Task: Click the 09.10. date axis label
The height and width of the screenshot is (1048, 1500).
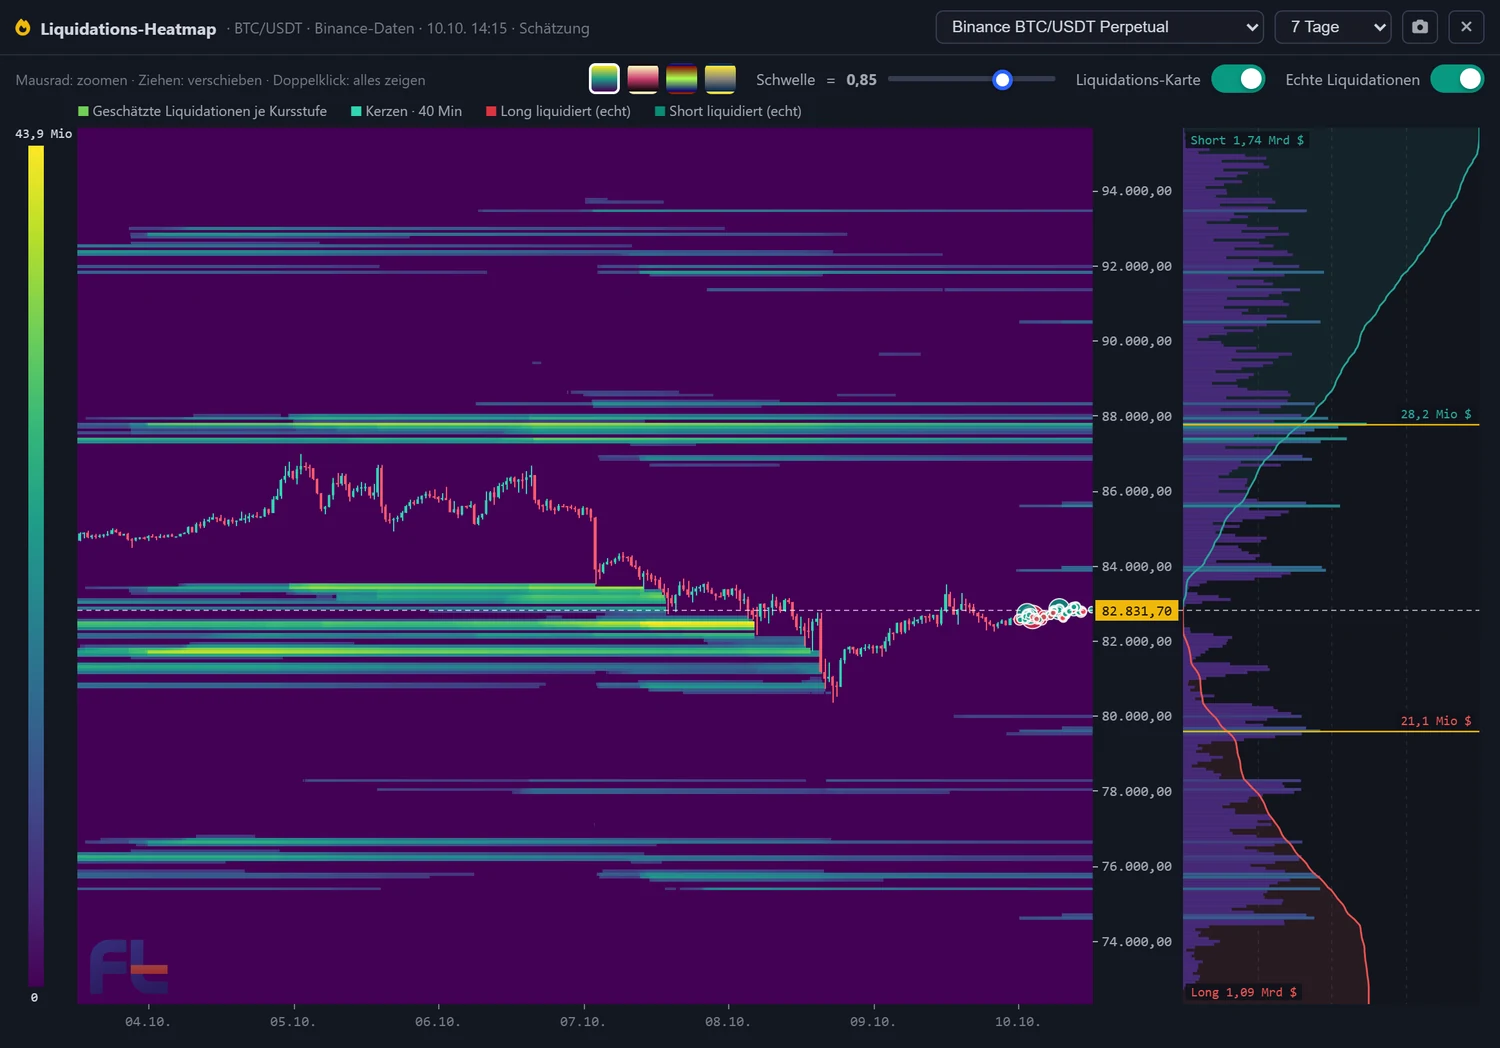Action: (873, 1021)
